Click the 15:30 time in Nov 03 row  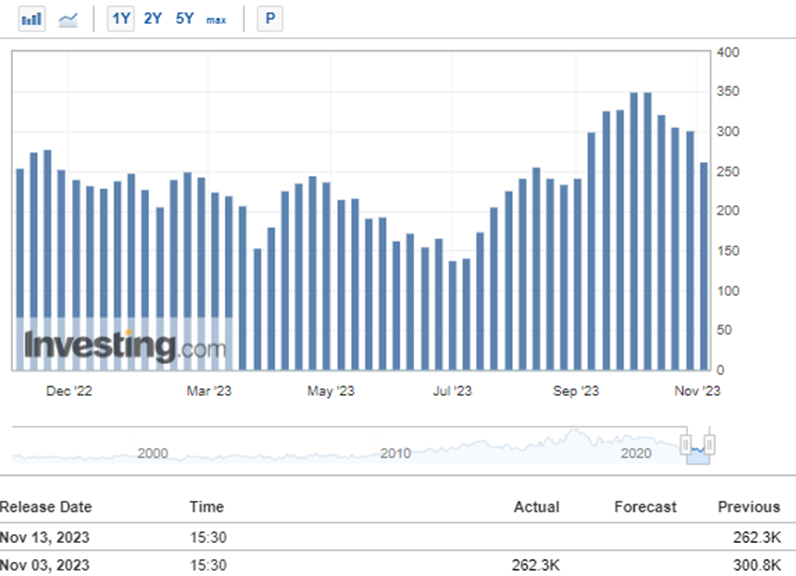(x=208, y=565)
